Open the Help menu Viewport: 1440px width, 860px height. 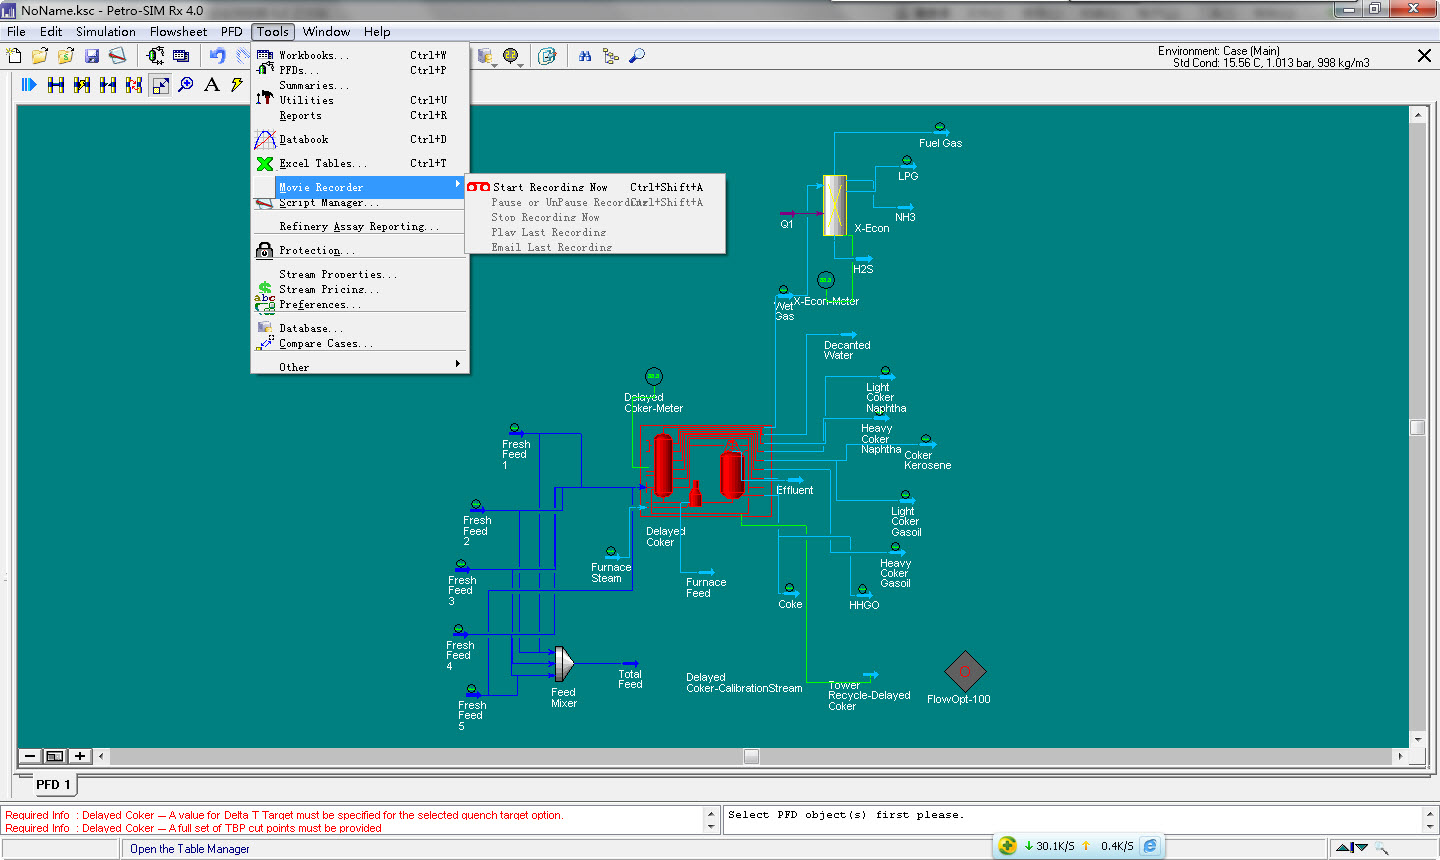[377, 31]
